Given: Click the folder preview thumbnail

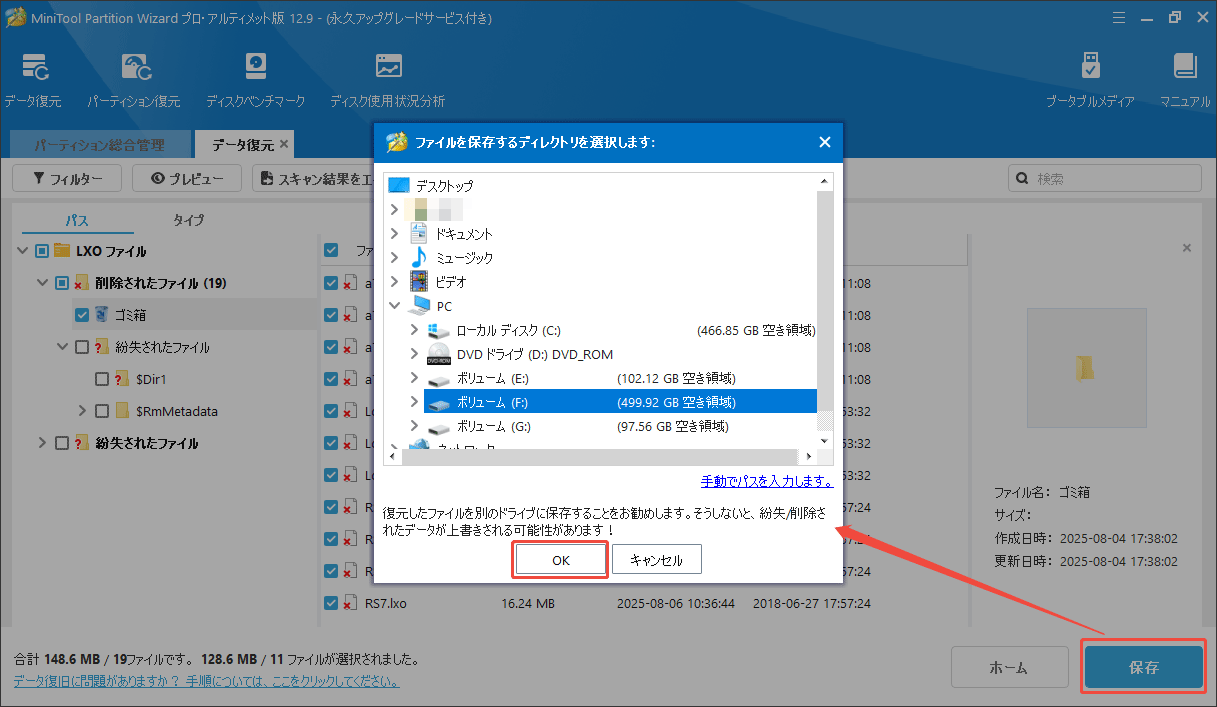Looking at the screenshot, I should pos(1085,367).
